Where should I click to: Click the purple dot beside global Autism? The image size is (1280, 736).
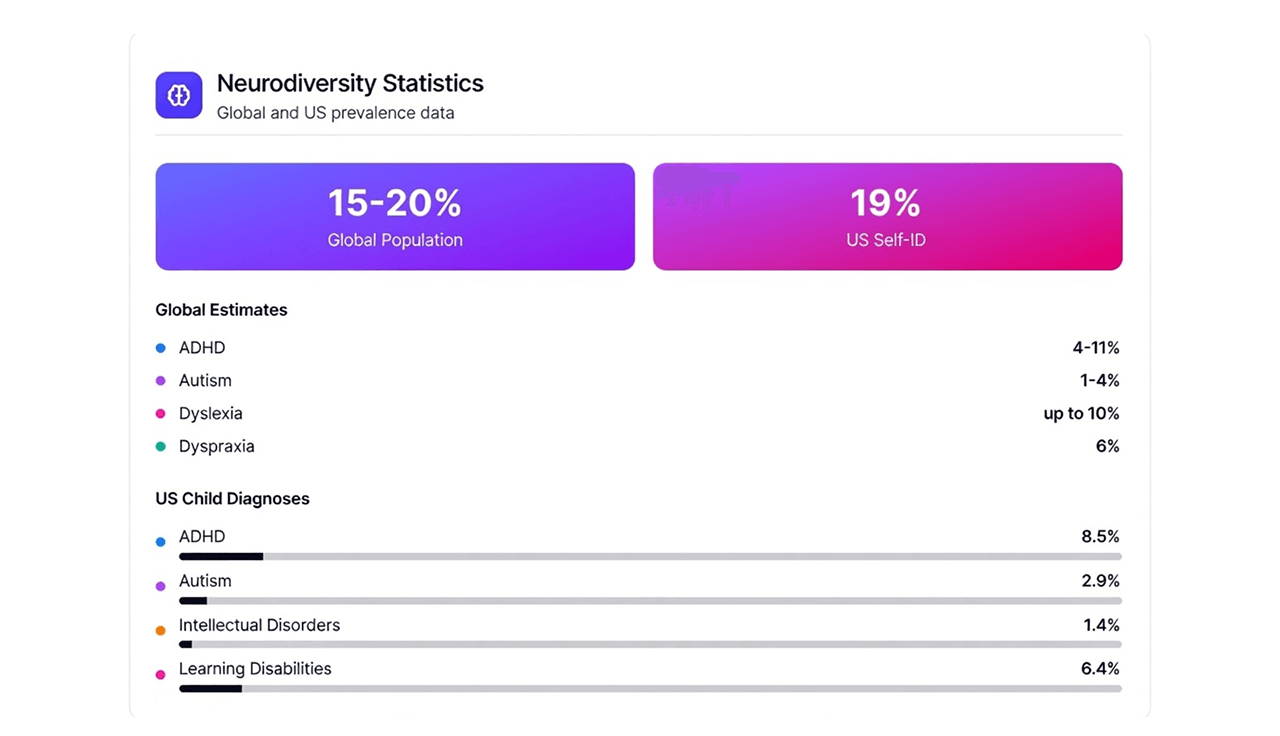(x=160, y=381)
